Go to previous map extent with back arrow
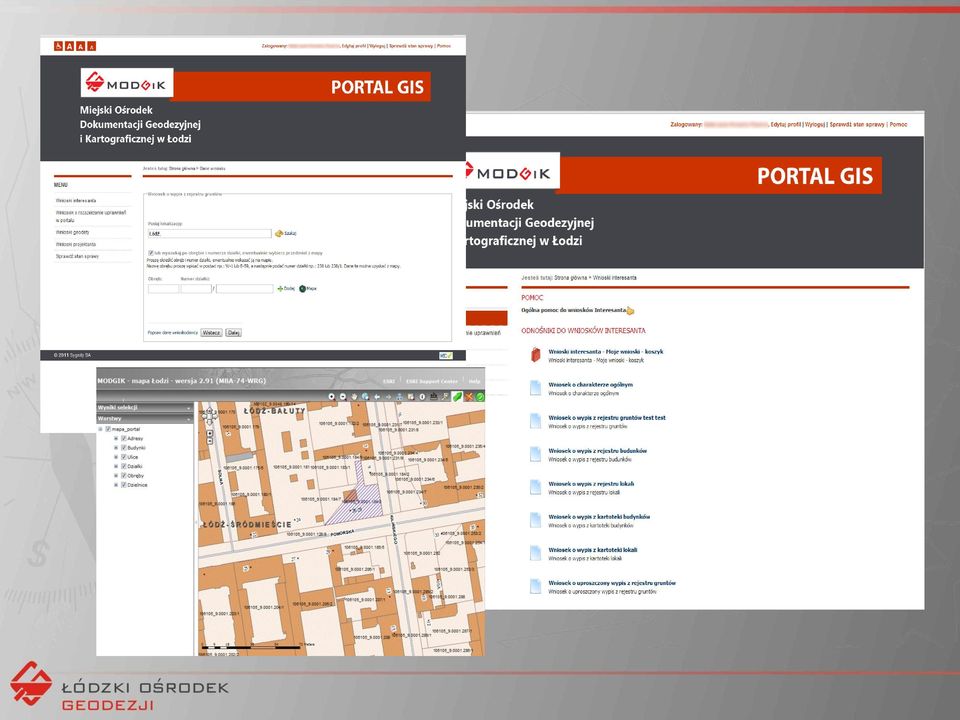Image resolution: width=960 pixels, height=720 pixels. (x=377, y=397)
